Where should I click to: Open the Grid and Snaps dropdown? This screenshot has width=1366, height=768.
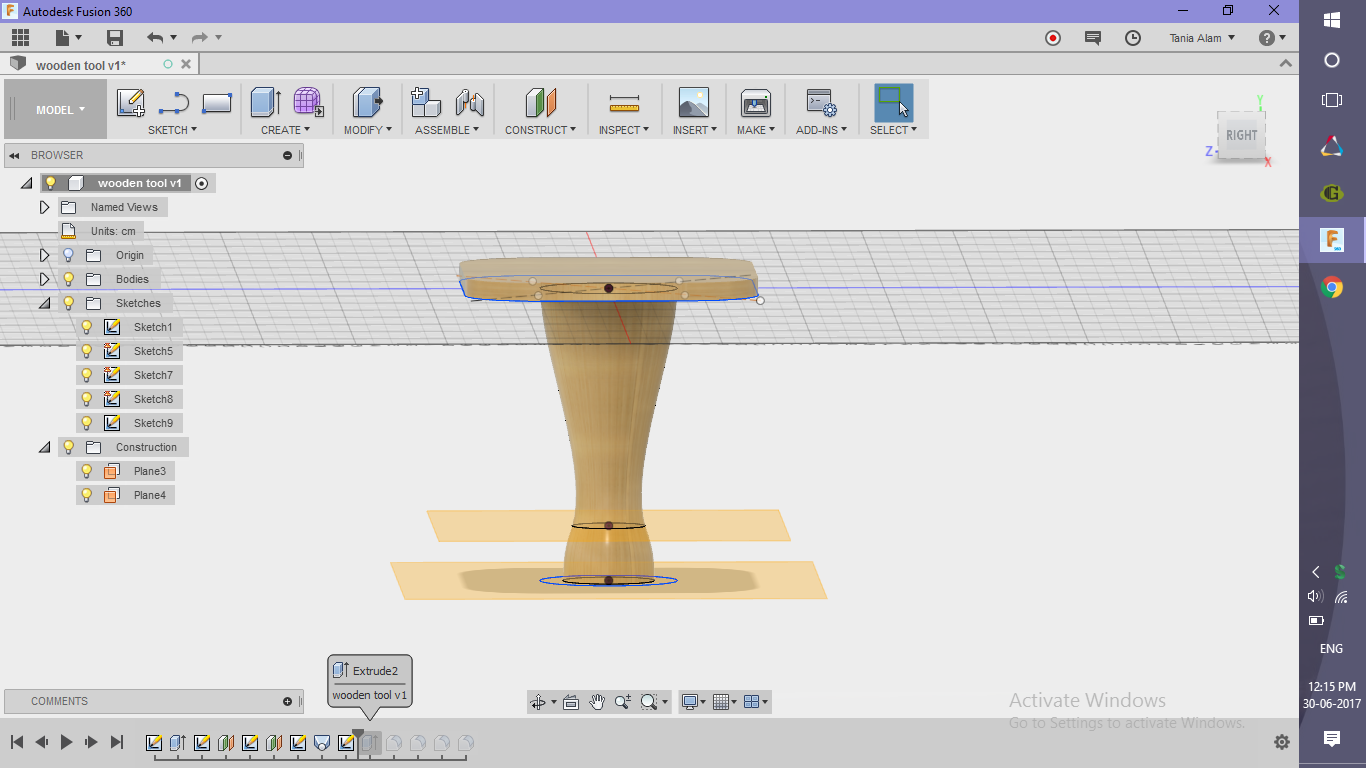tap(726, 702)
